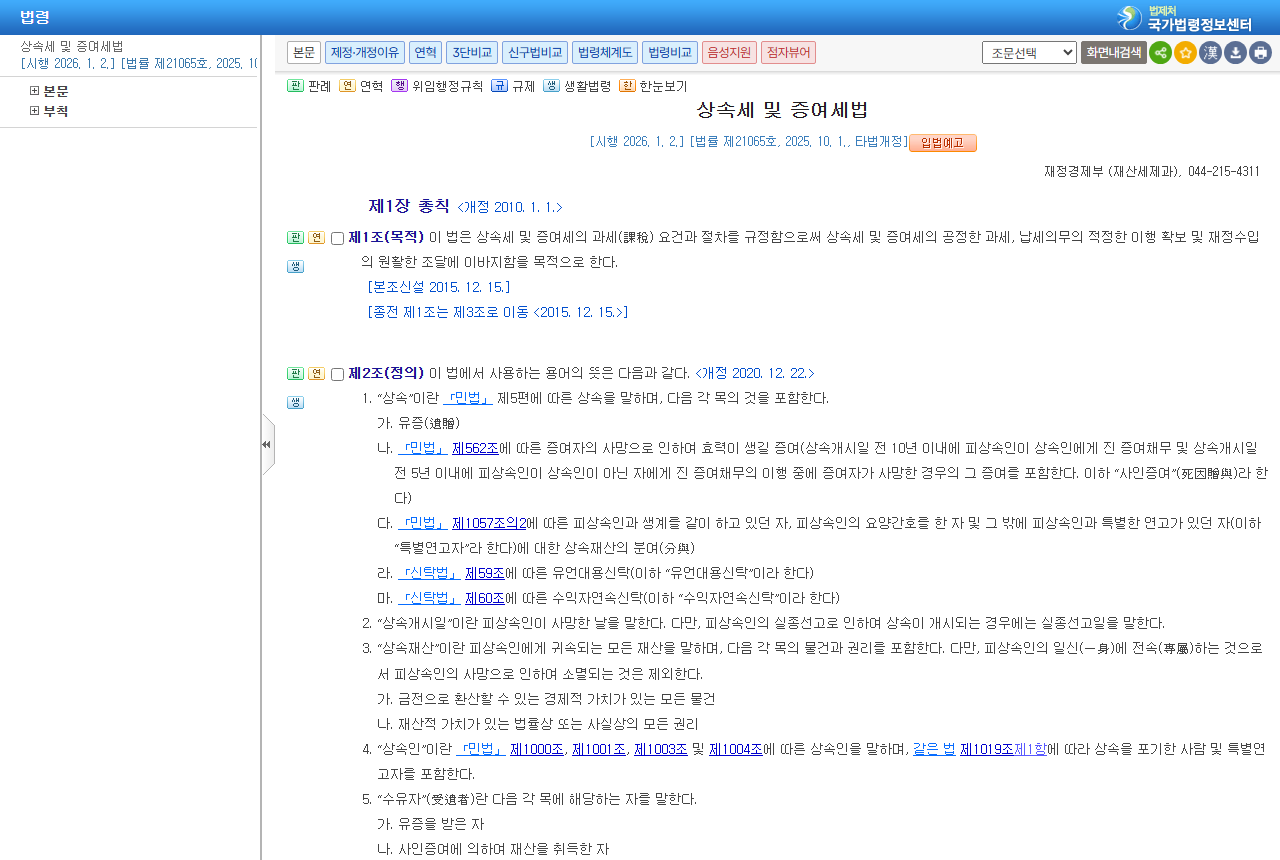Follow the 제562조 link
Image resolution: width=1280 pixels, height=860 pixels.
pos(475,448)
